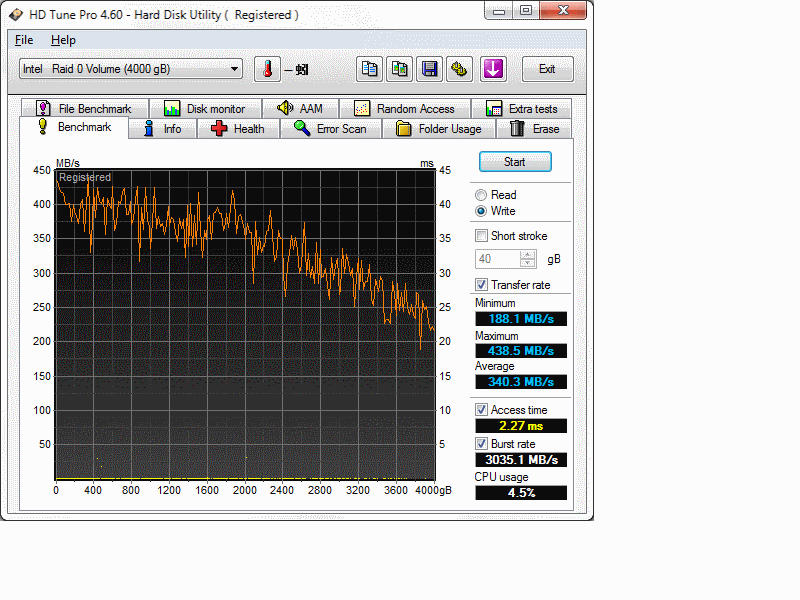The image size is (800, 600).
Task: Open the Folder Usage tab
Action: [x=439, y=129]
